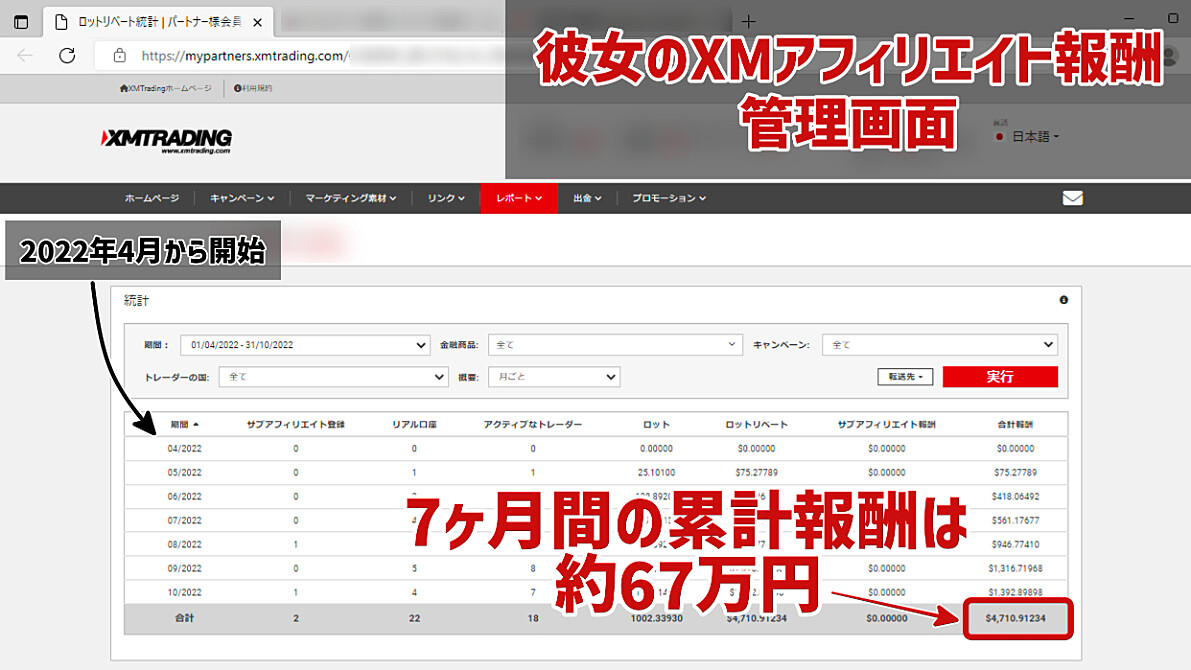Click the ロット column header
Screen dimensions: 1191x670
tap(656, 425)
